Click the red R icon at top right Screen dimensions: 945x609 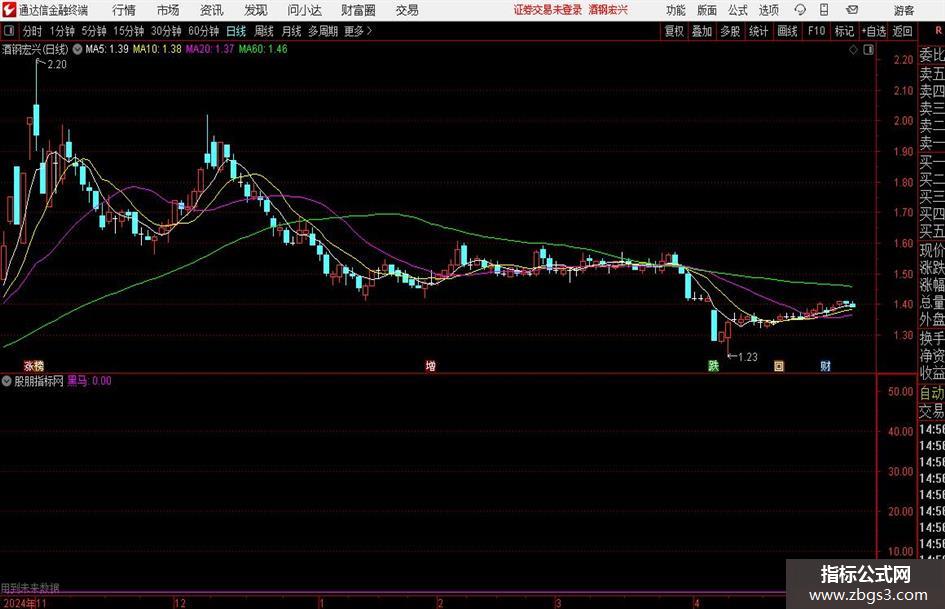point(938,30)
